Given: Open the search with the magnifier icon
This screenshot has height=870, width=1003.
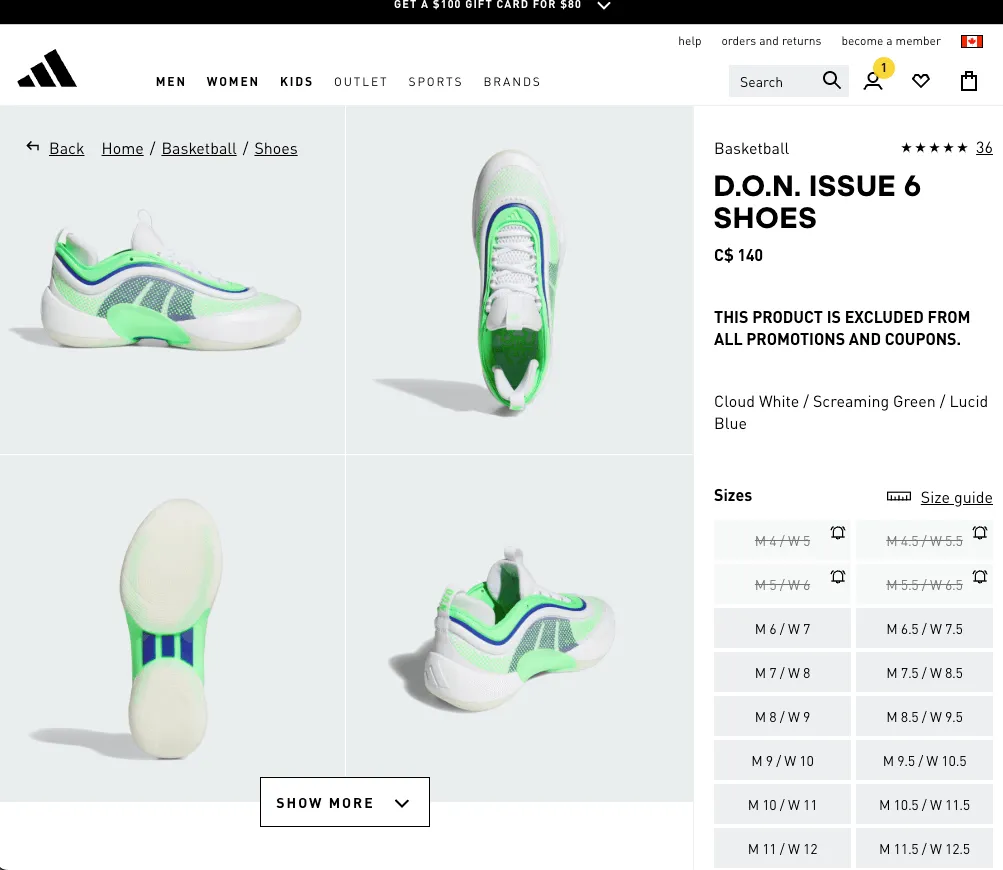Looking at the screenshot, I should coord(831,80).
